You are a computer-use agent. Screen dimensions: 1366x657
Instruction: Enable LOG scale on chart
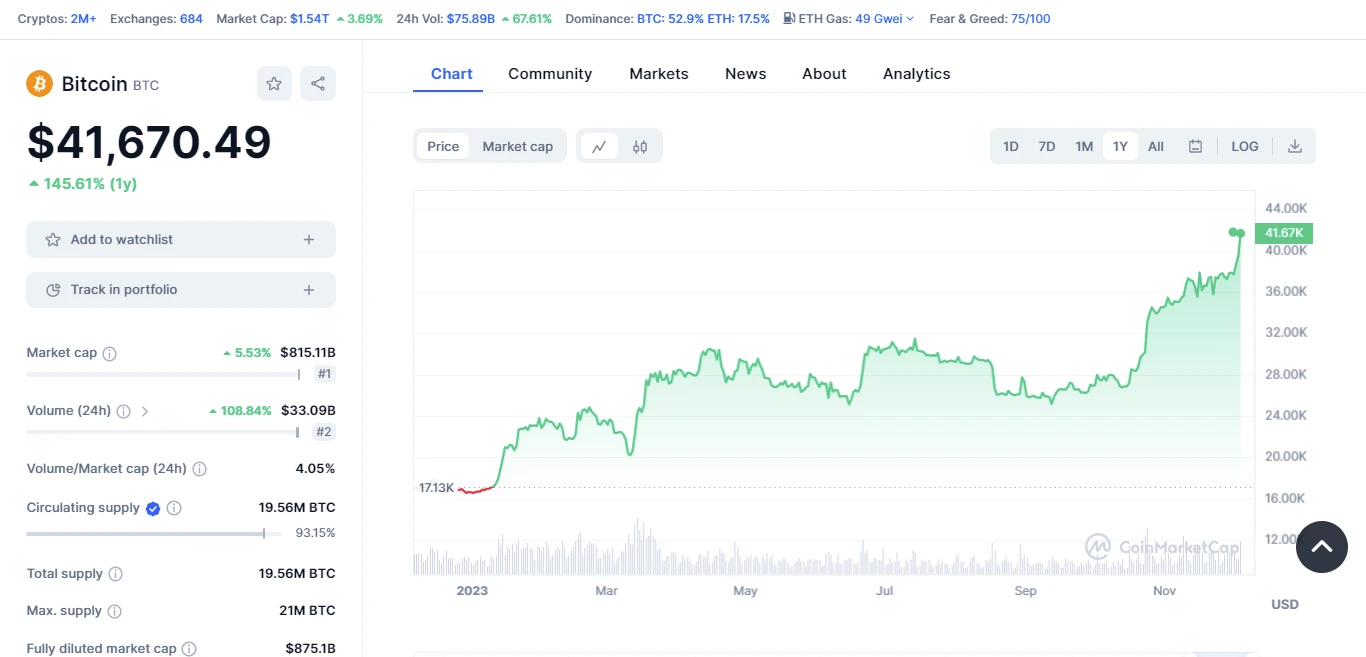click(x=1245, y=146)
